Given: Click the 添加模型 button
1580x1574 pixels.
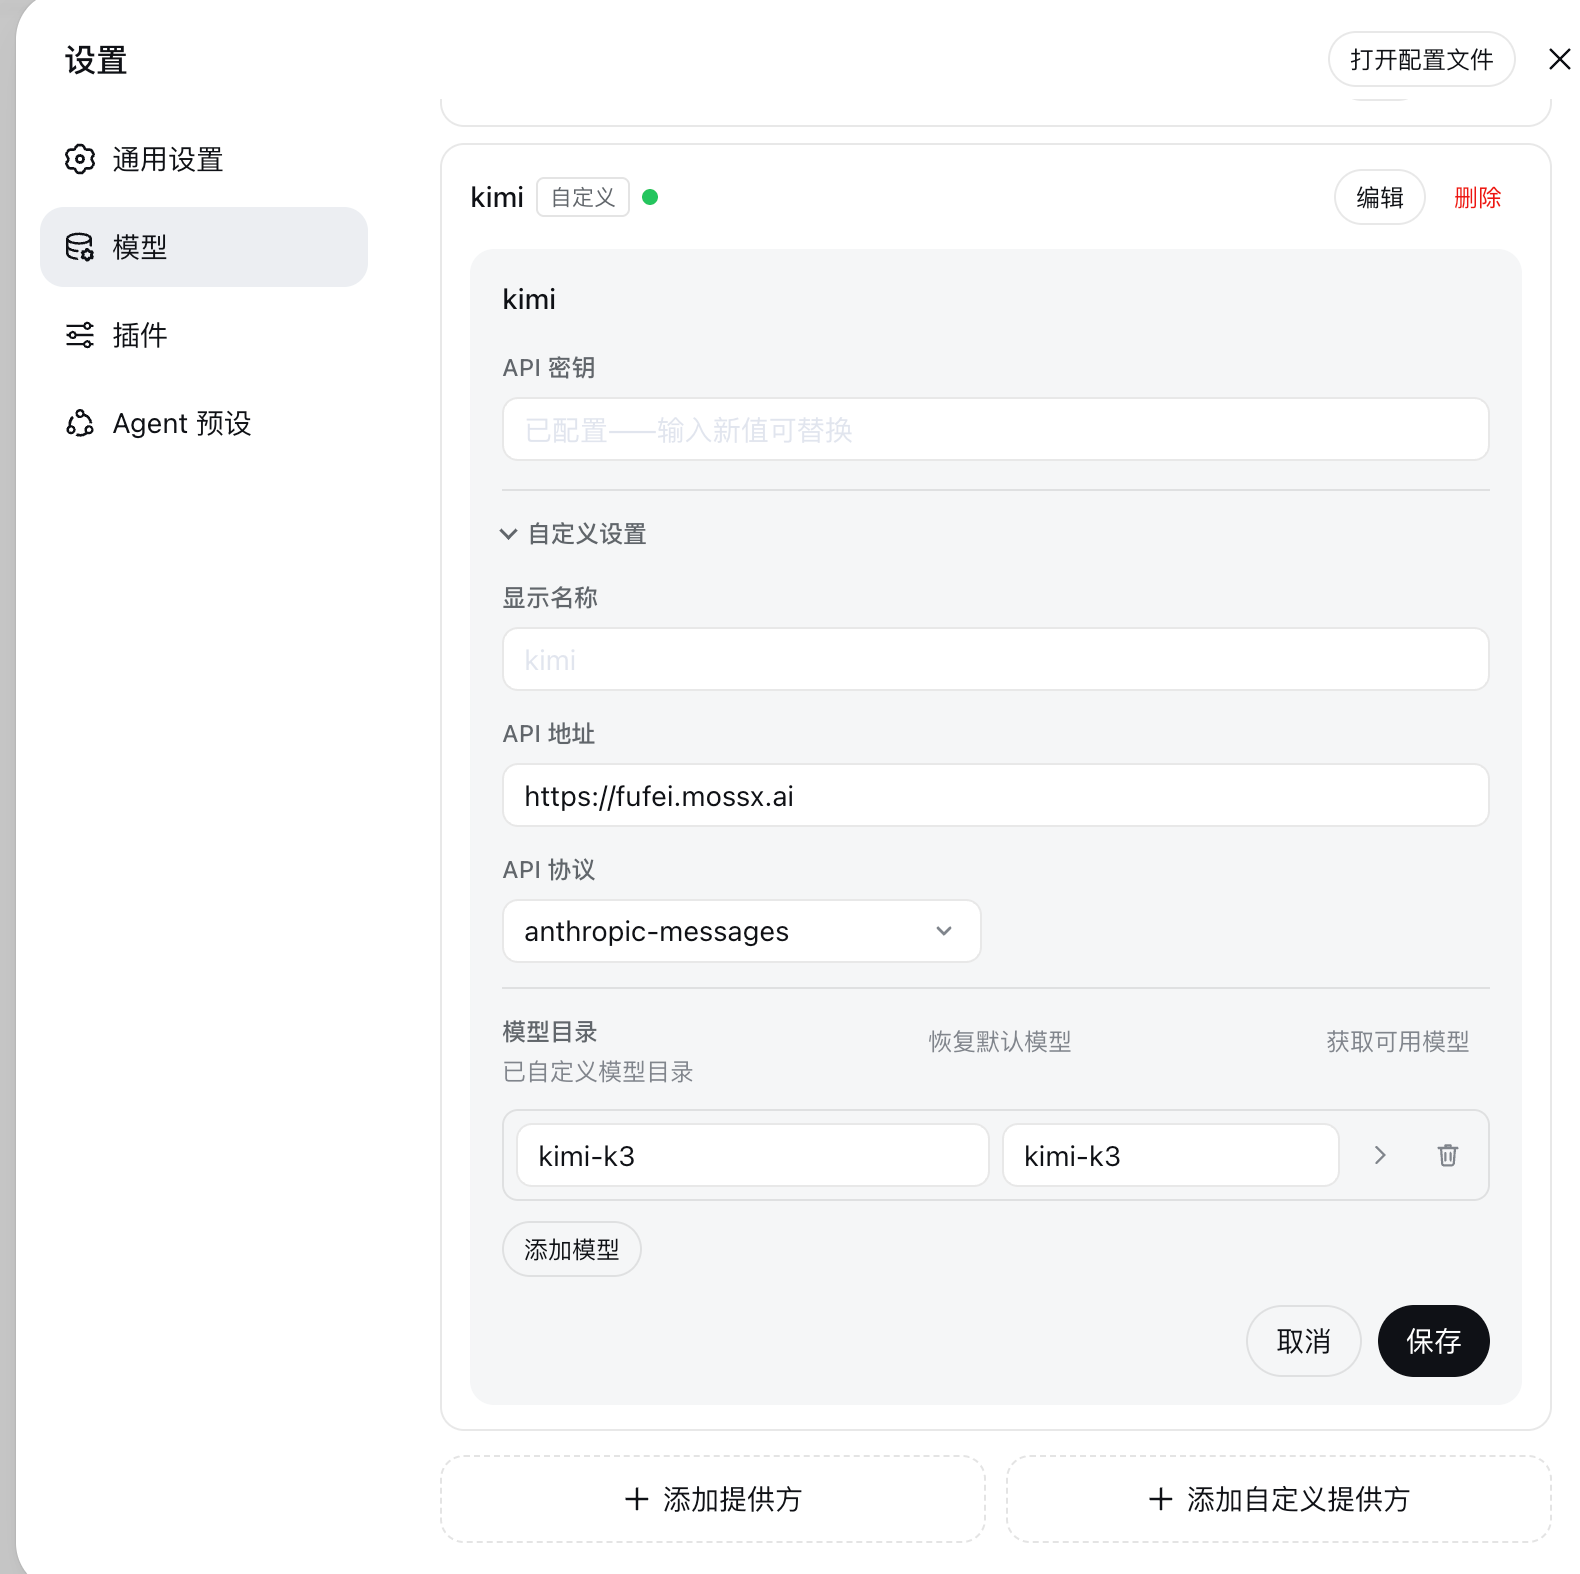Looking at the screenshot, I should tap(571, 1249).
